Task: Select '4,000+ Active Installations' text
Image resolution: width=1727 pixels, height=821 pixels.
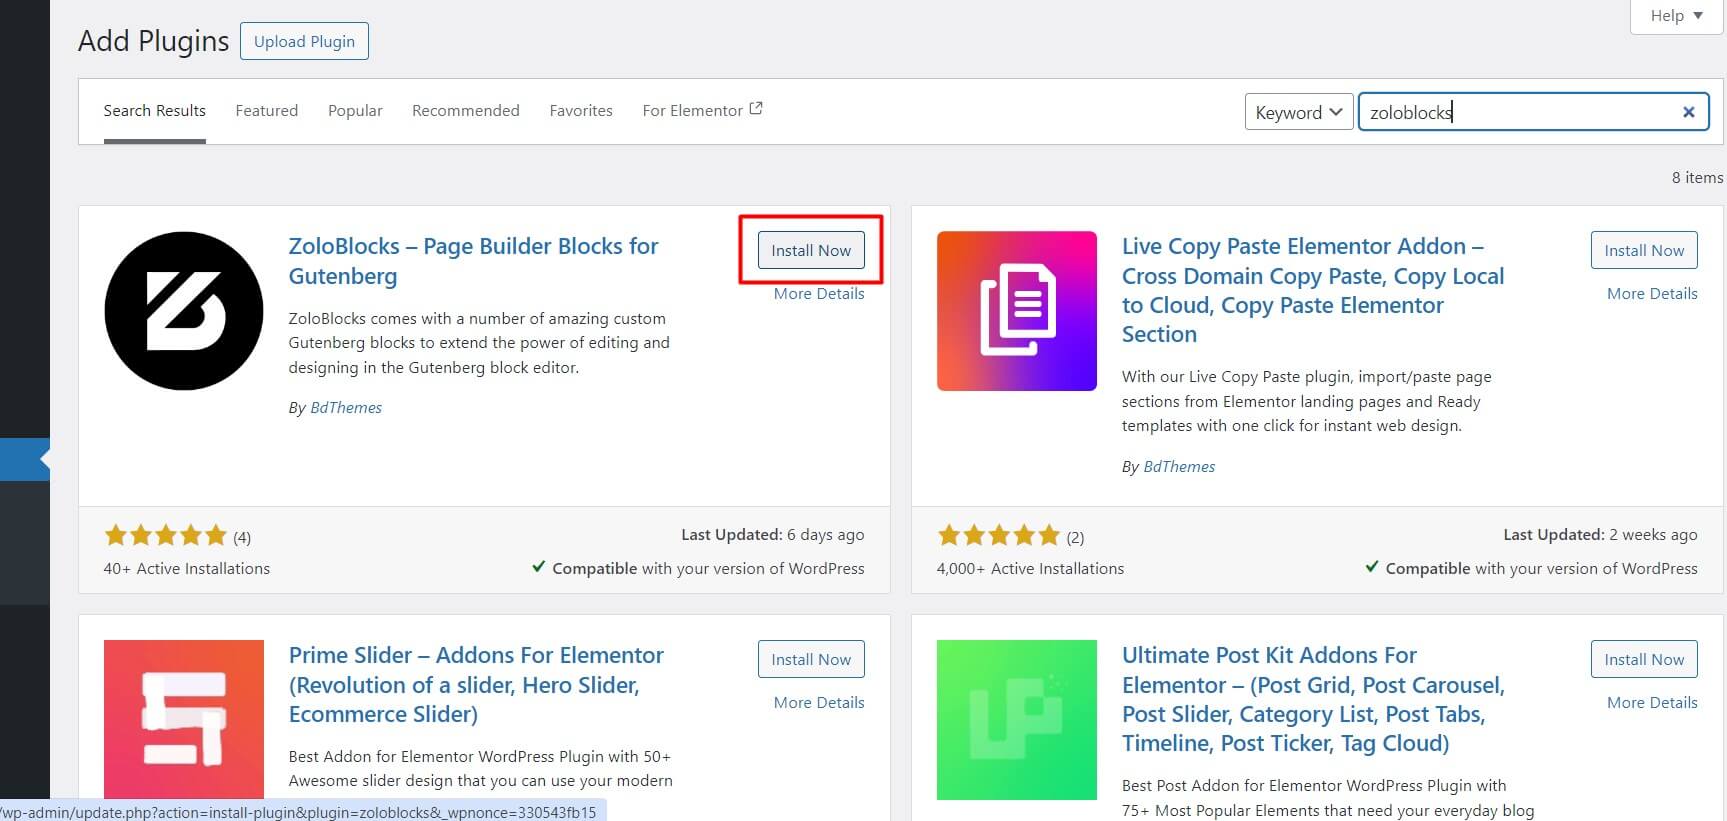Action: (x=1030, y=569)
